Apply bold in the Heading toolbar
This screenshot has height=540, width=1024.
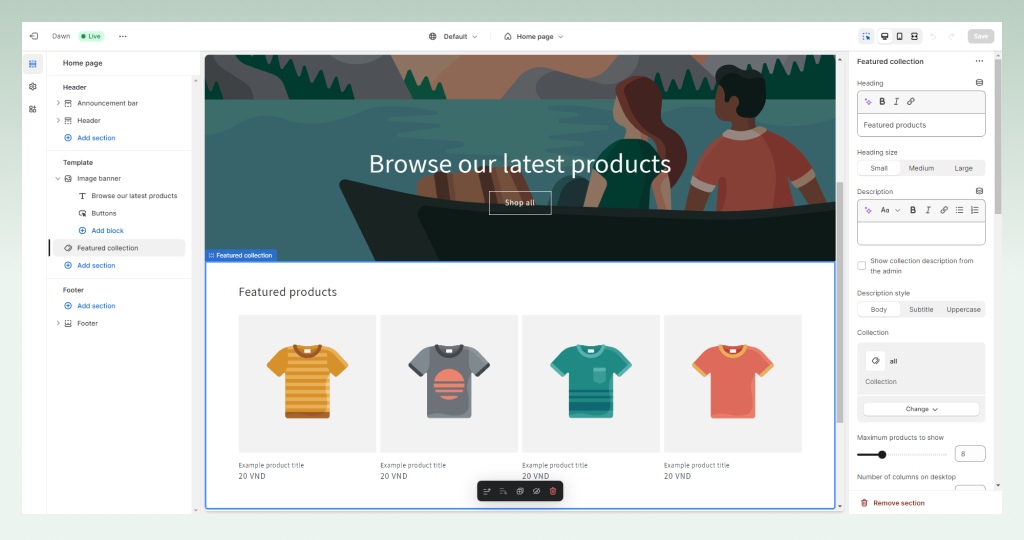(x=882, y=102)
